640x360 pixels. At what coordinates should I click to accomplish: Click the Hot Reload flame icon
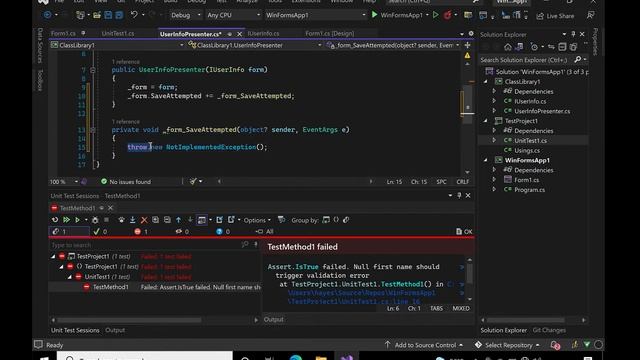(447, 15)
